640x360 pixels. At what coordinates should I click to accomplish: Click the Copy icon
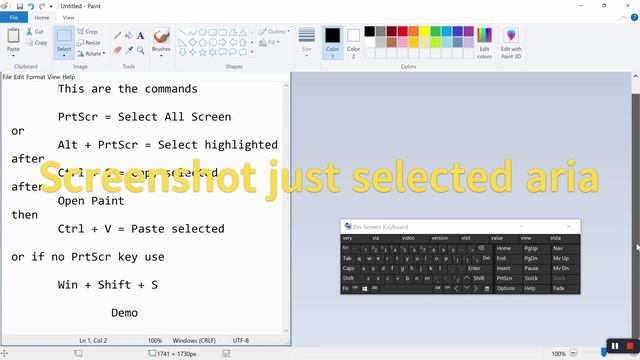click(30, 42)
